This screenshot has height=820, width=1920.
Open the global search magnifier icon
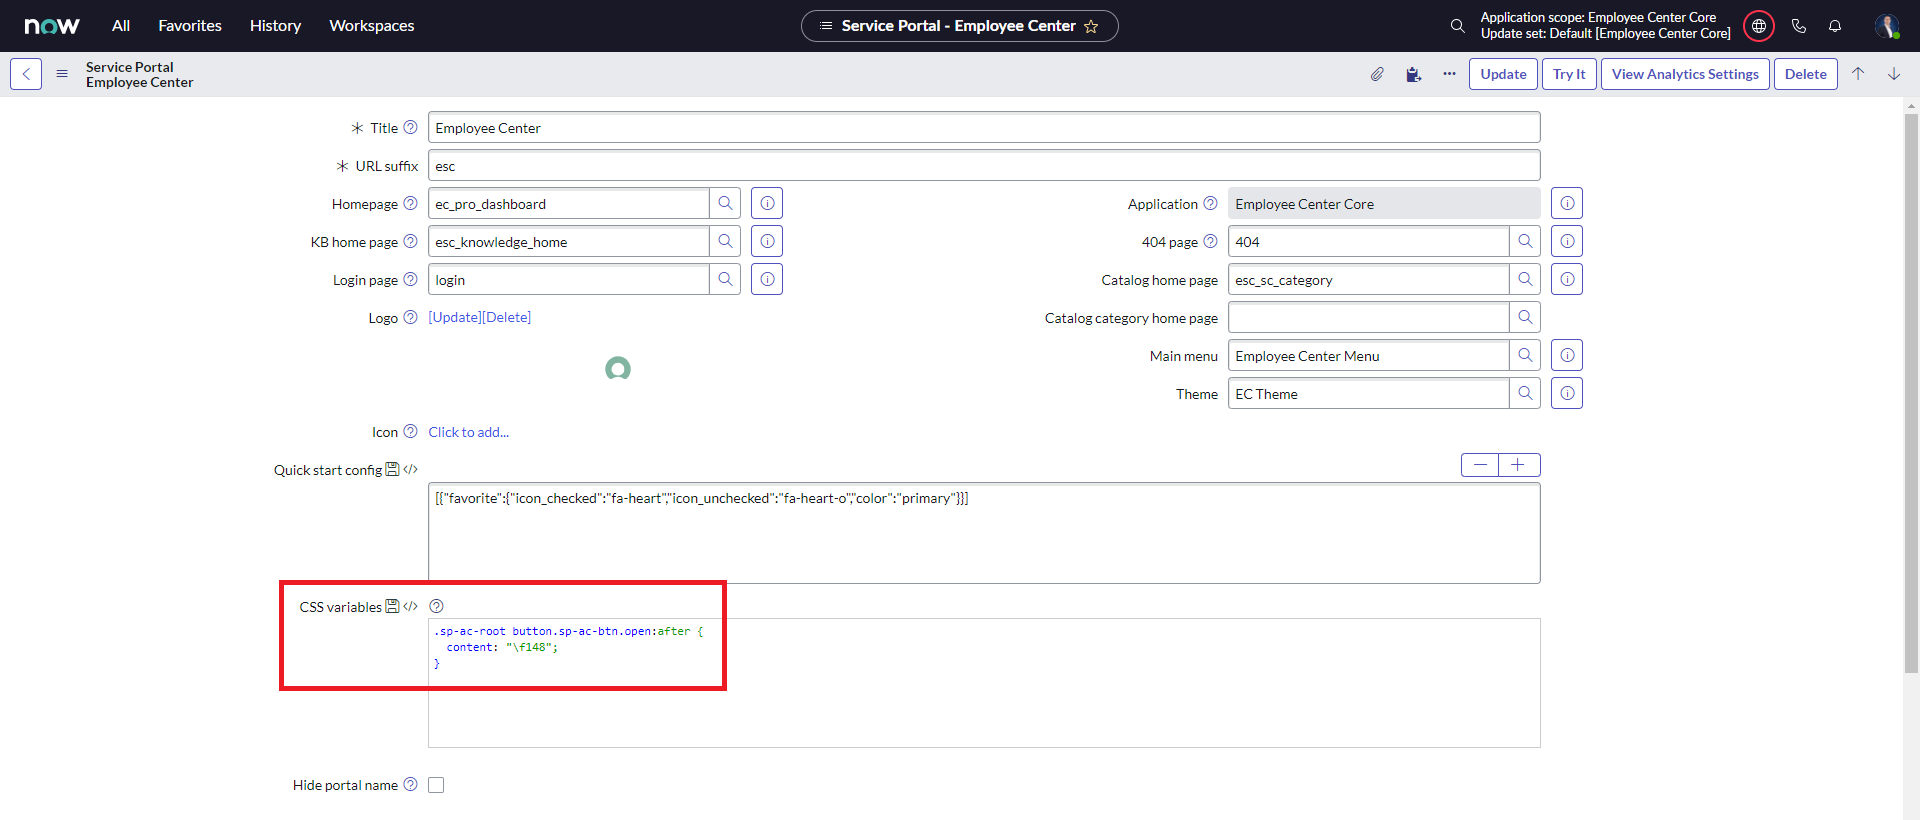pyautogui.click(x=1458, y=26)
